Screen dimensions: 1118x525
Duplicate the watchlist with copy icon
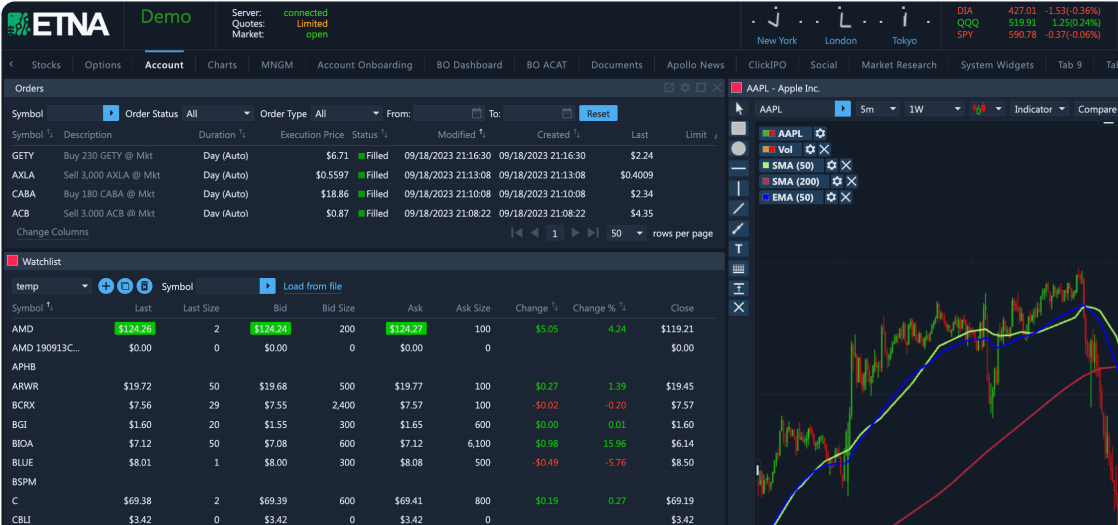click(125, 286)
